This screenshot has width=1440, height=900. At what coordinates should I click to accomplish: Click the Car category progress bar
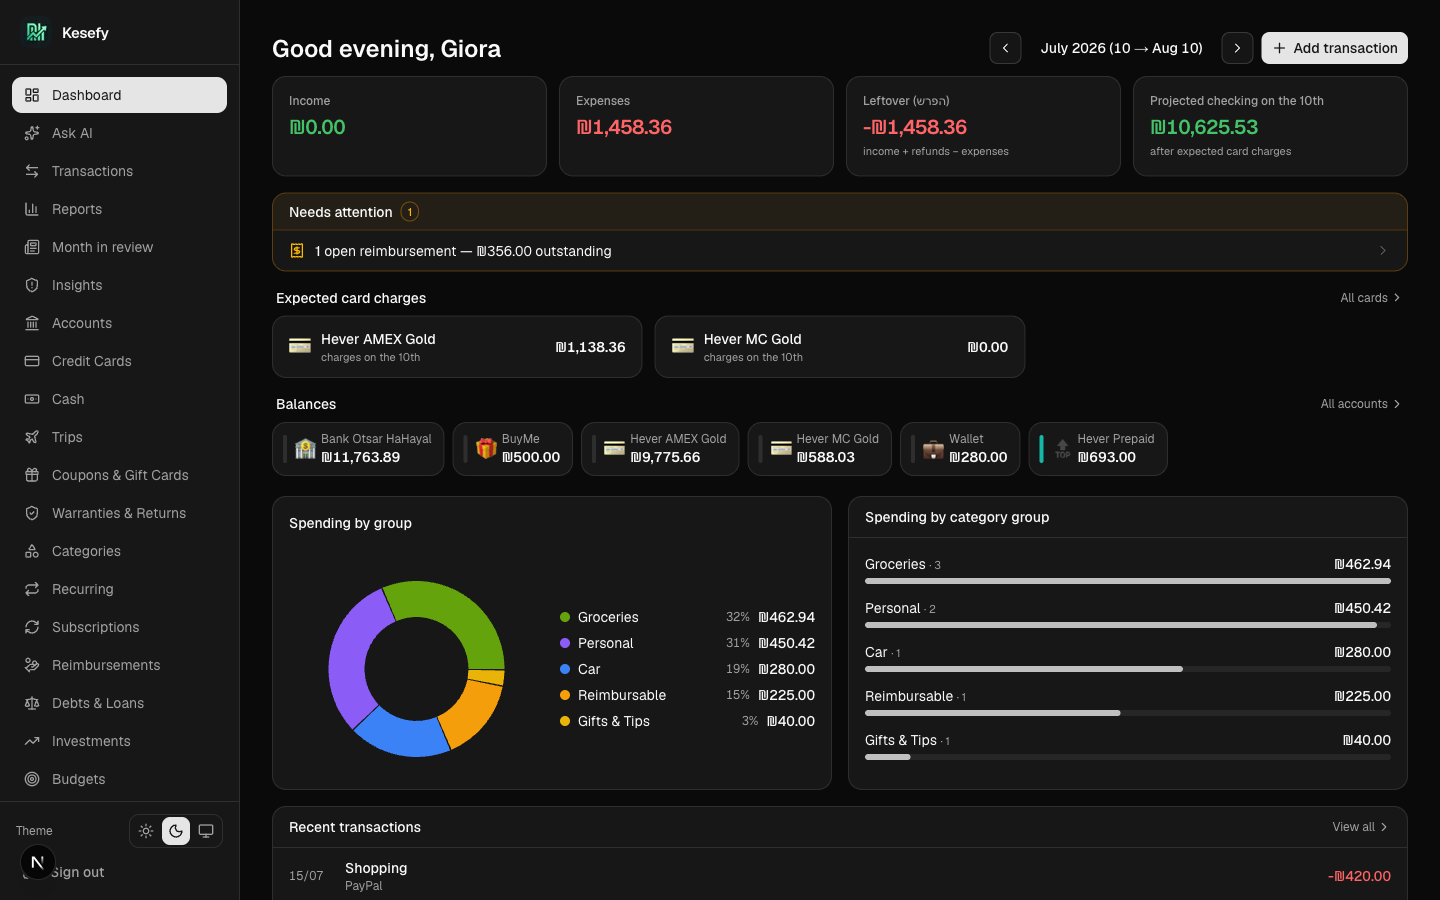click(x=1128, y=669)
